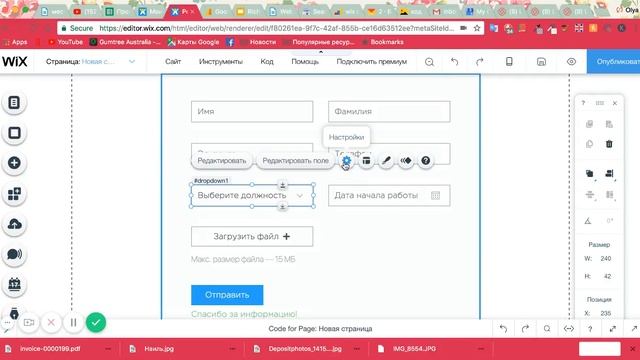Screen dimensions: 640x360
Task: Open the Инструменты menu
Action: click(x=221, y=62)
